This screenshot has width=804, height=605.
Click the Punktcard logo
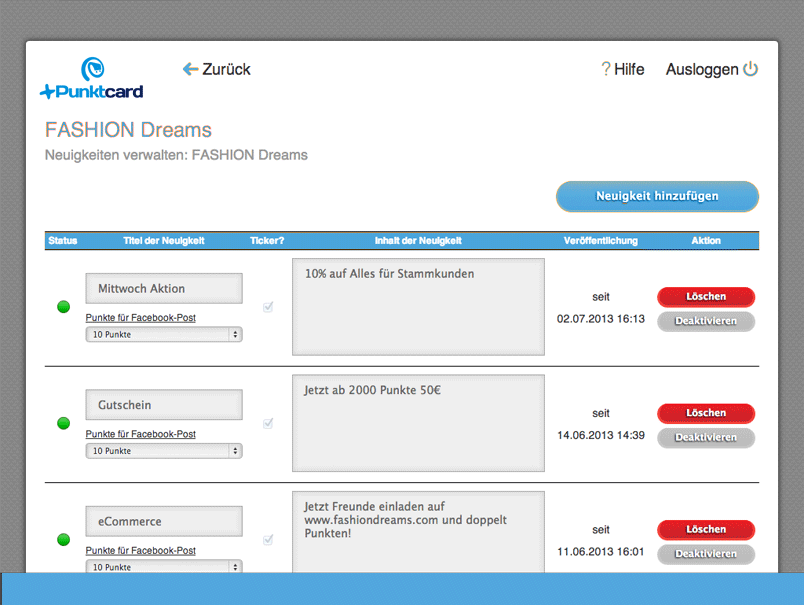tap(92, 78)
